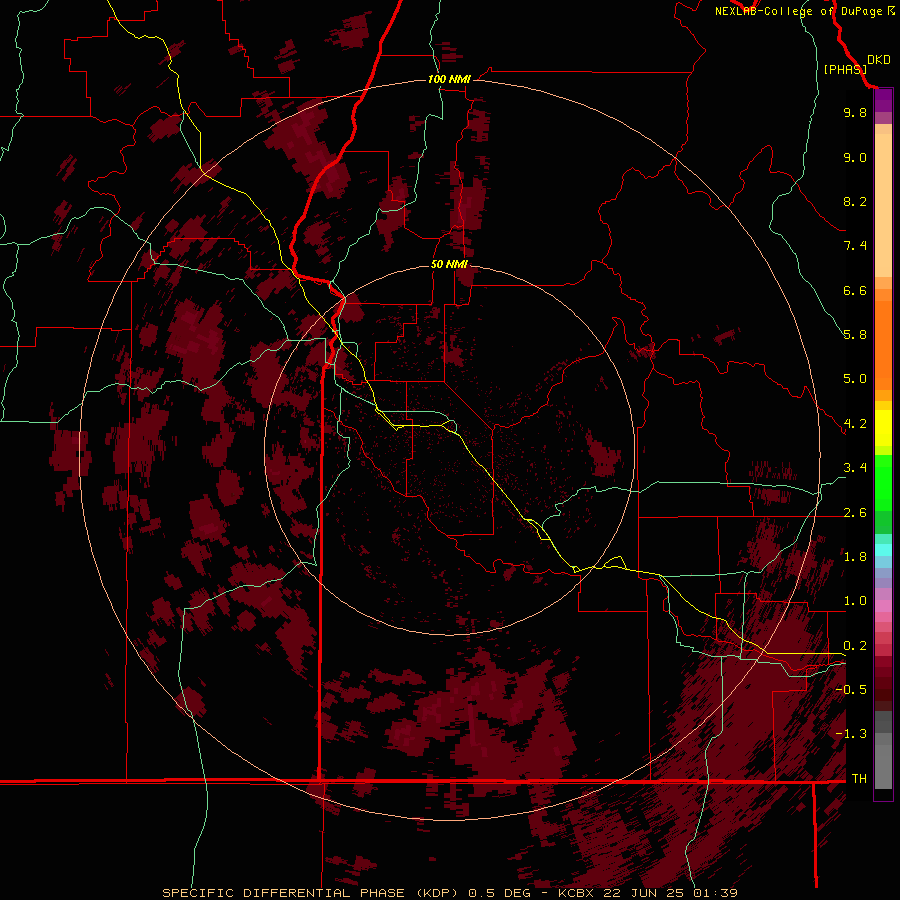Click the 9.8 scale value
The image size is (900, 900).
point(855,112)
